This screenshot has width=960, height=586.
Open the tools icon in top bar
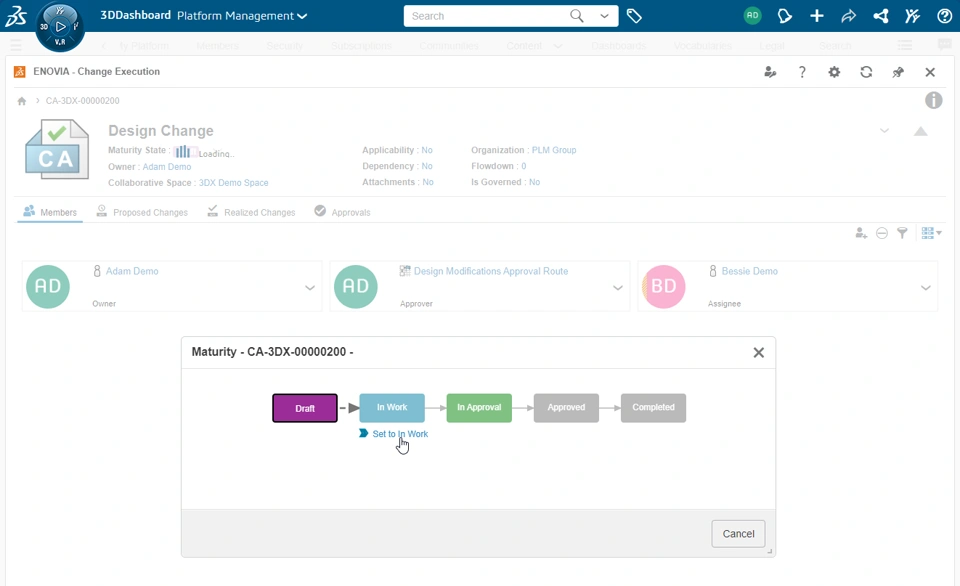(x=912, y=16)
